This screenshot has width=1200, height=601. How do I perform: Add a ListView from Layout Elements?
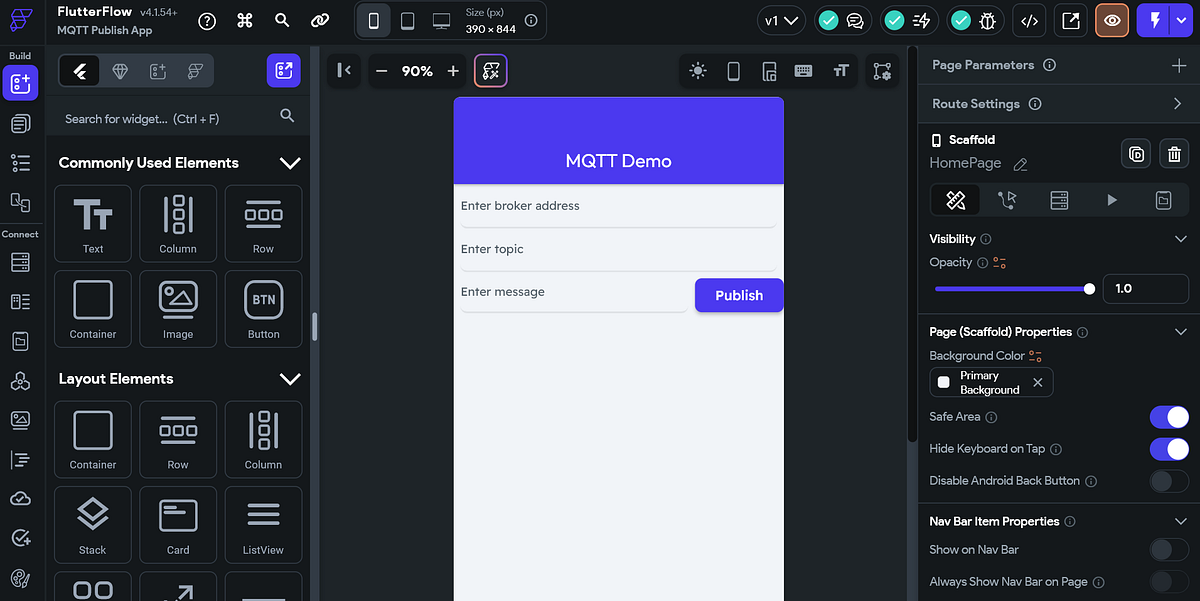pyautogui.click(x=263, y=525)
